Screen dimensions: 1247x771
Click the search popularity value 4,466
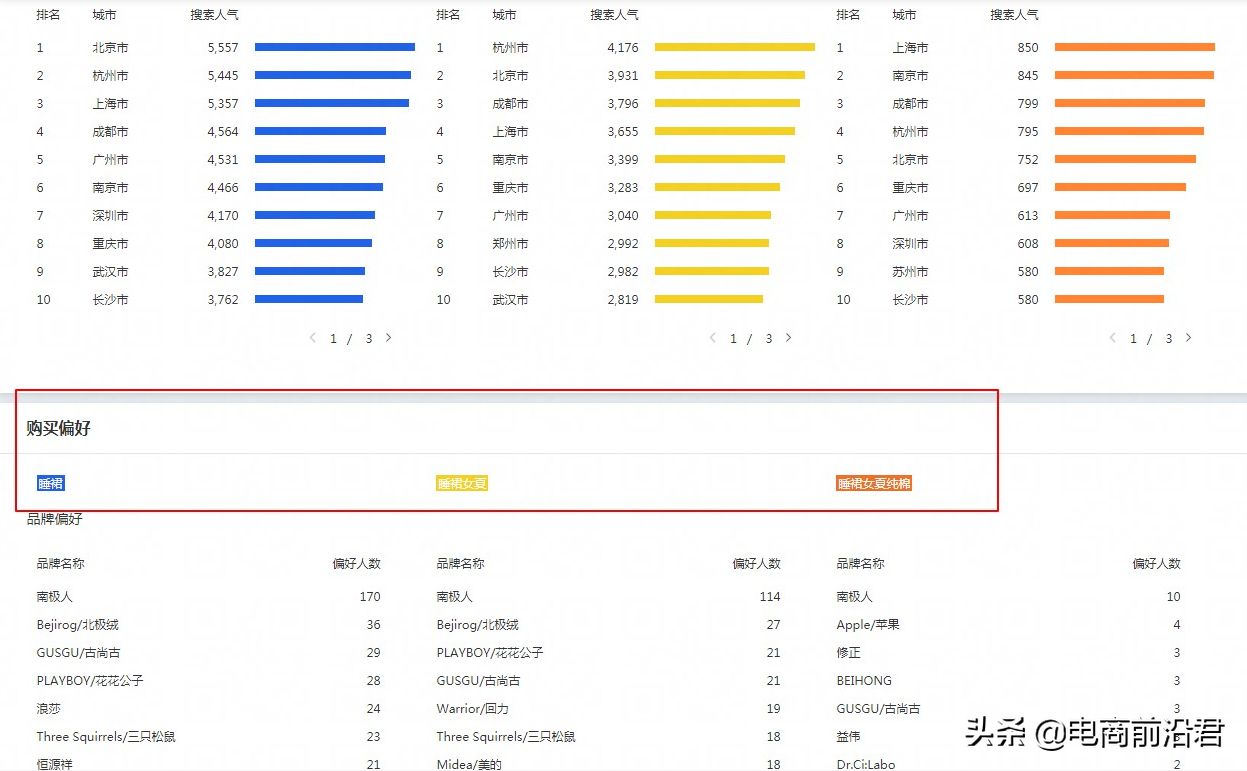pyautogui.click(x=223, y=188)
